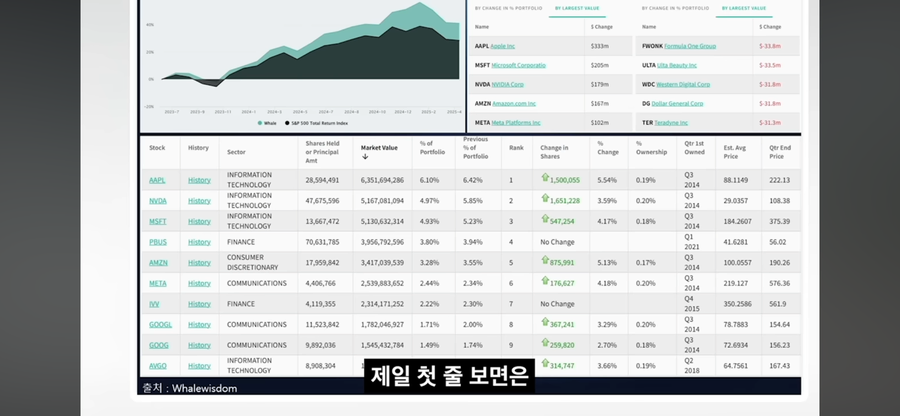900x416 pixels.
Task: Toggle S&P 500 Total Return Index legend
Action: pos(316,123)
